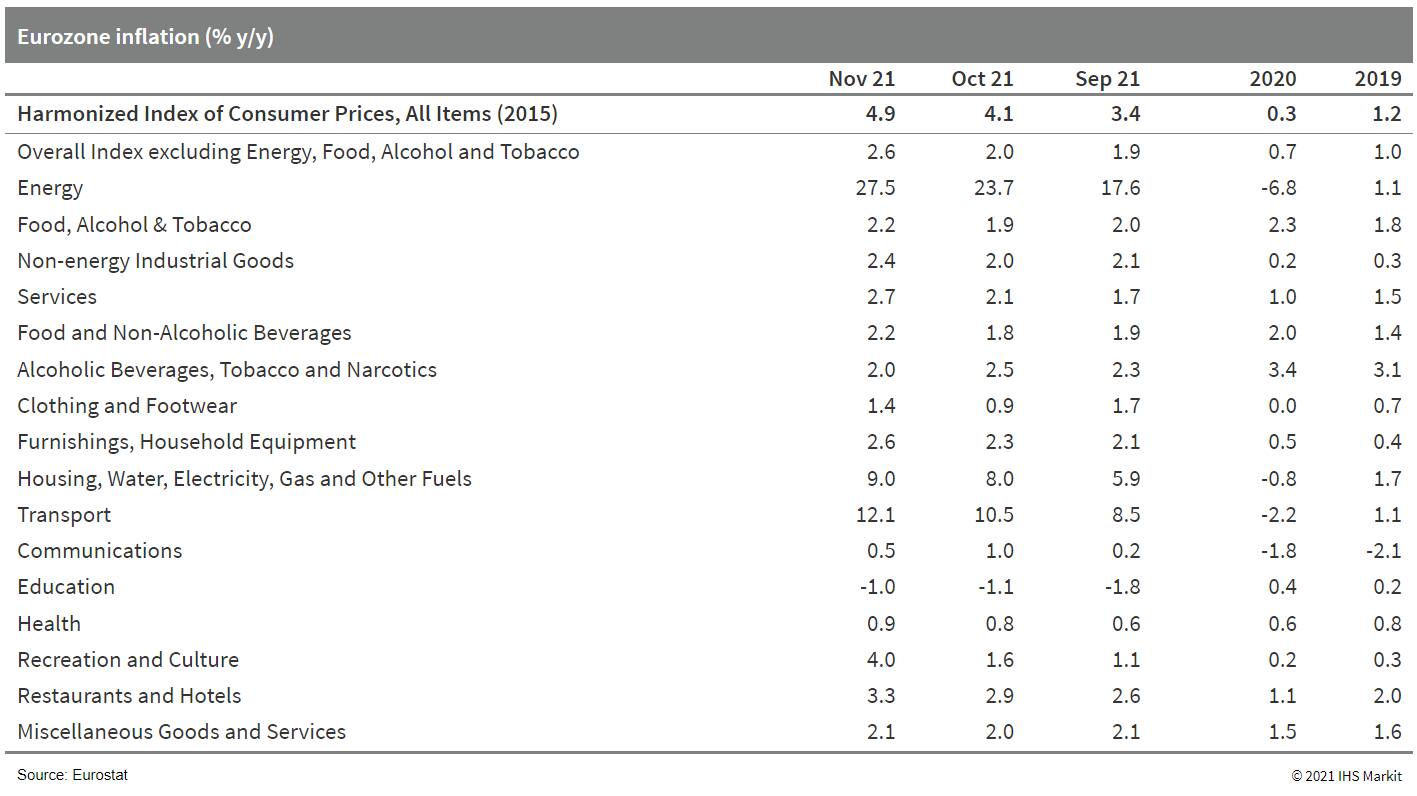Click the Education row label
Screen dimensions: 1417x796
pos(66,587)
